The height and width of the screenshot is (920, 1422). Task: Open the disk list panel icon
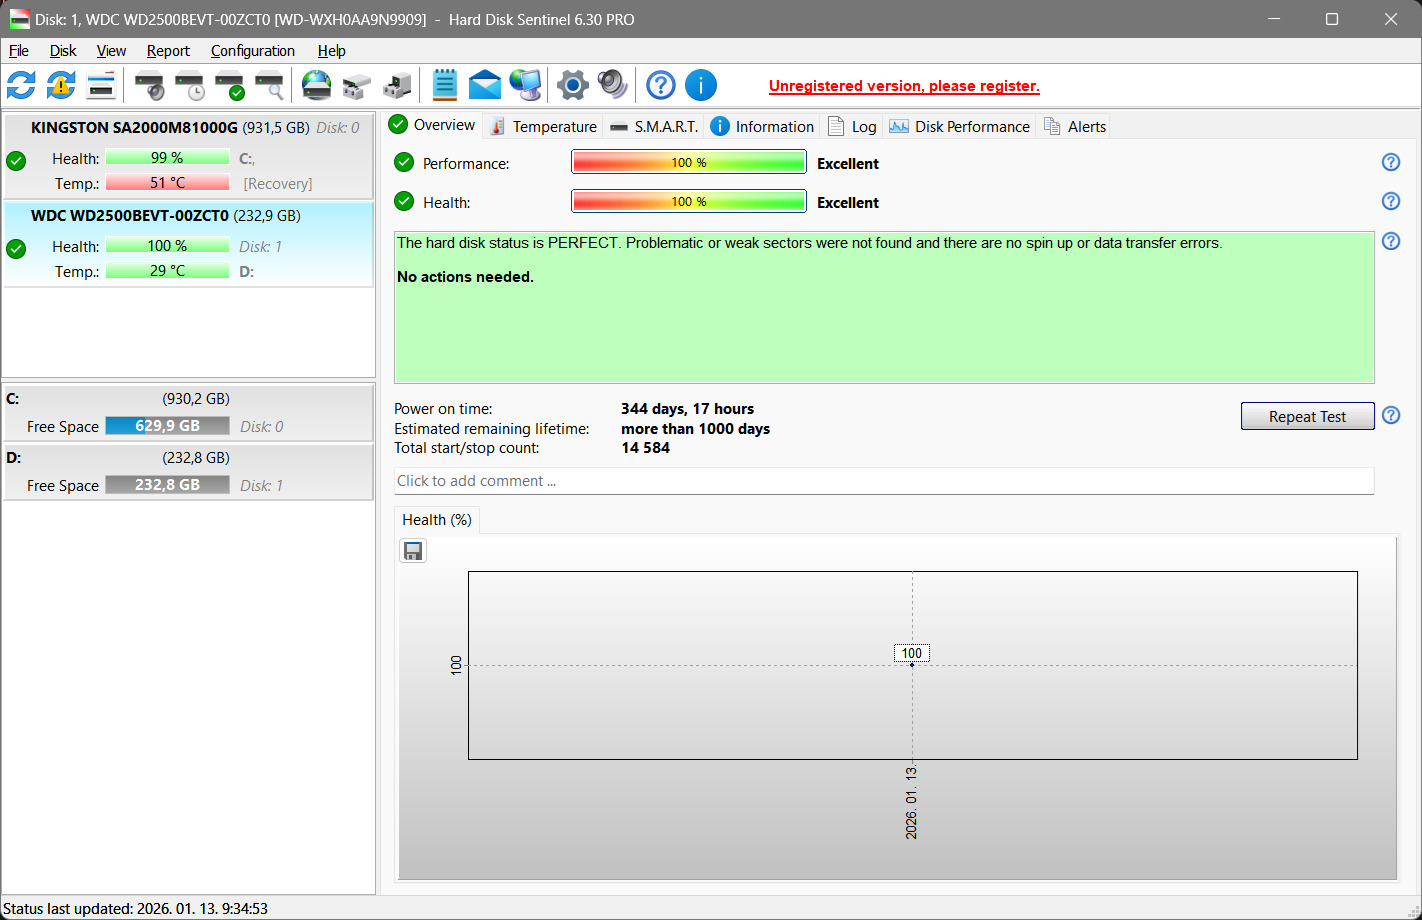click(101, 85)
